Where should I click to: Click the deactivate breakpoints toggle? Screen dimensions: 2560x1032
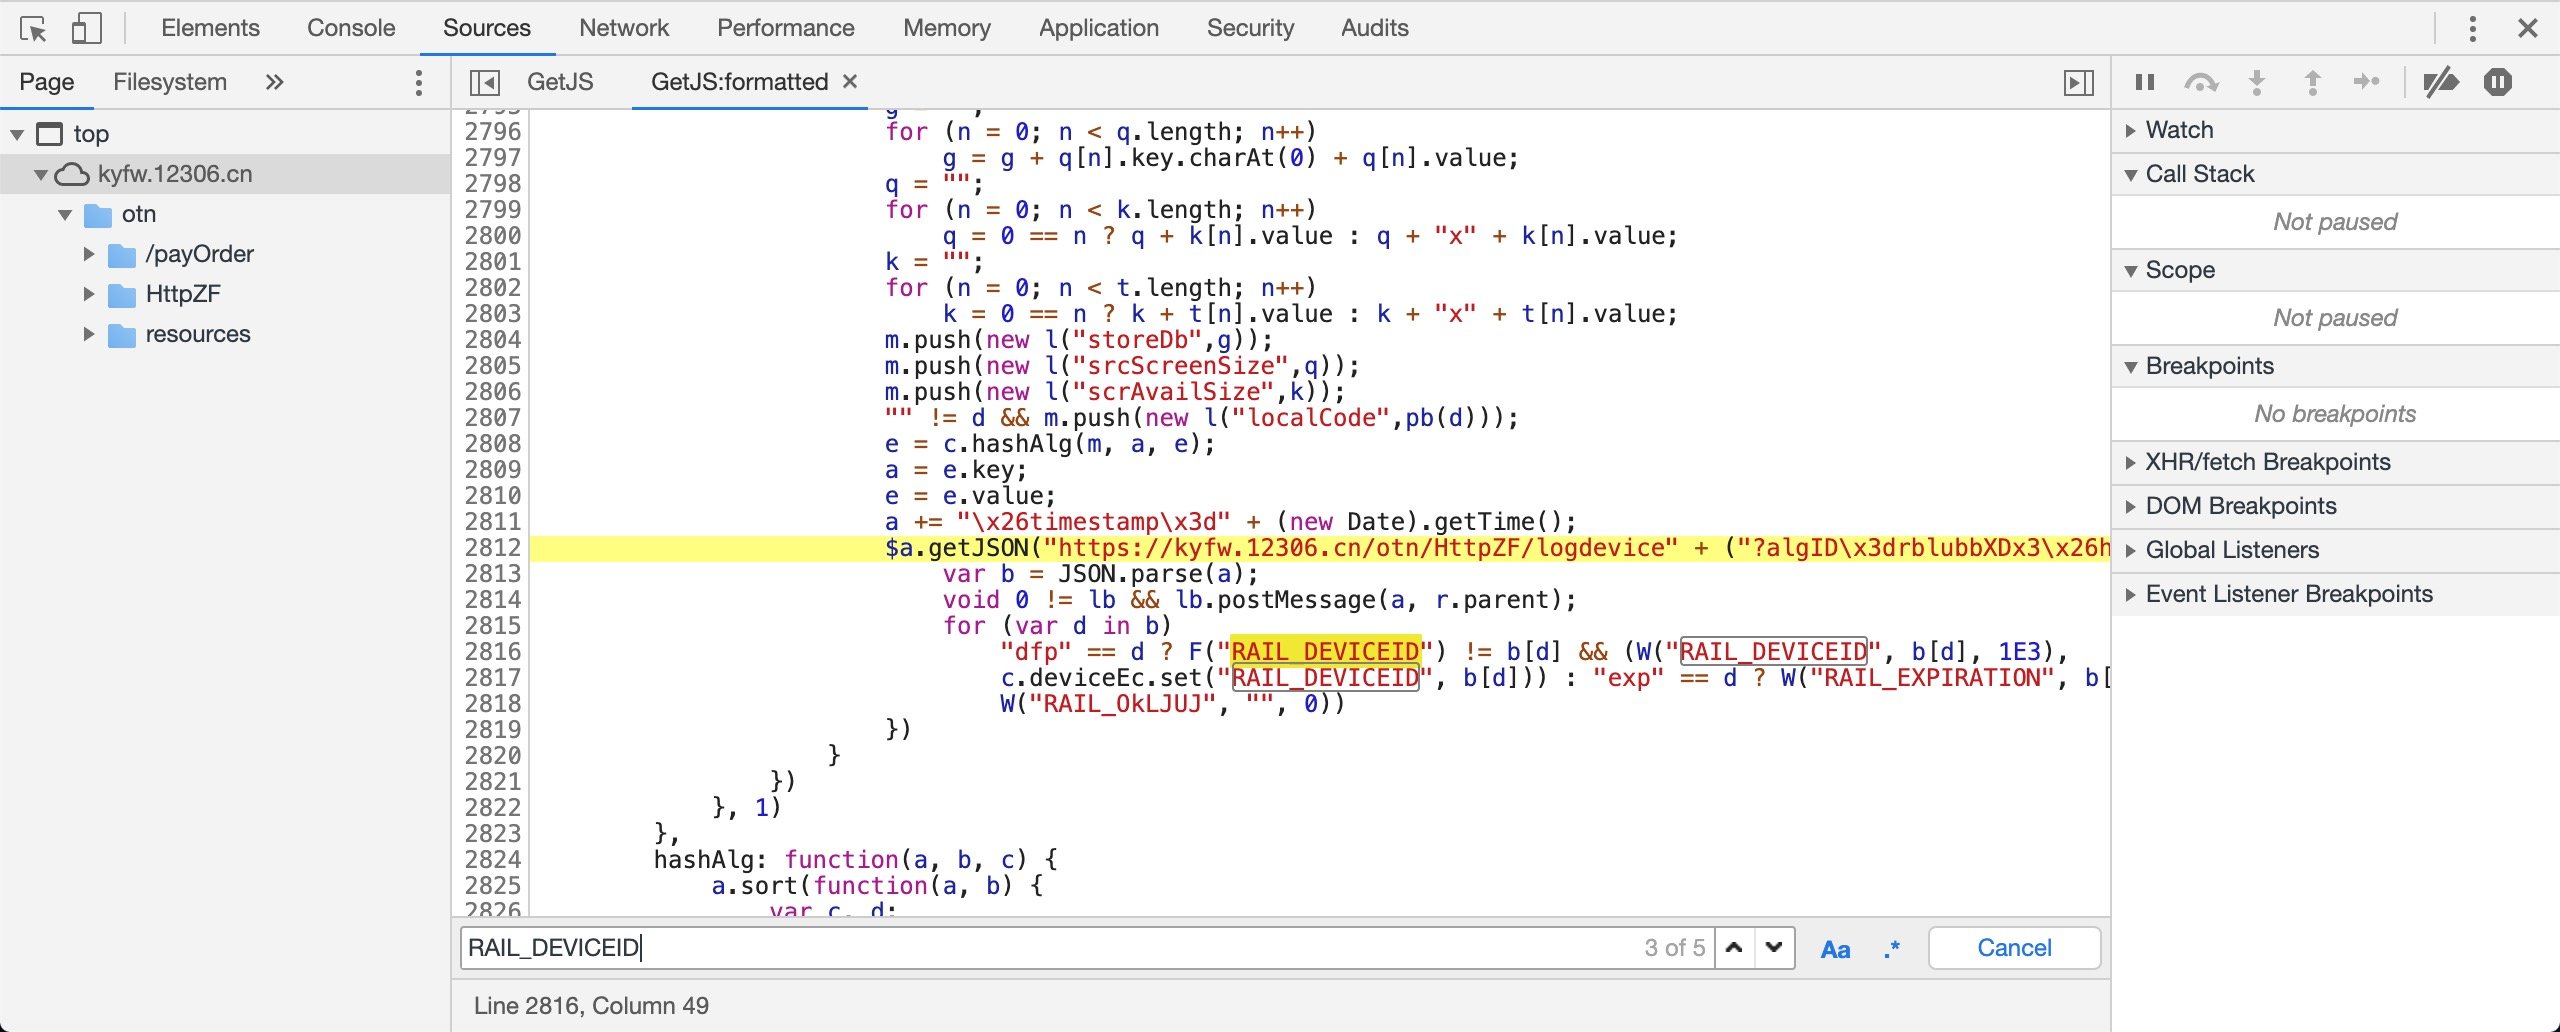[x=2441, y=83]
